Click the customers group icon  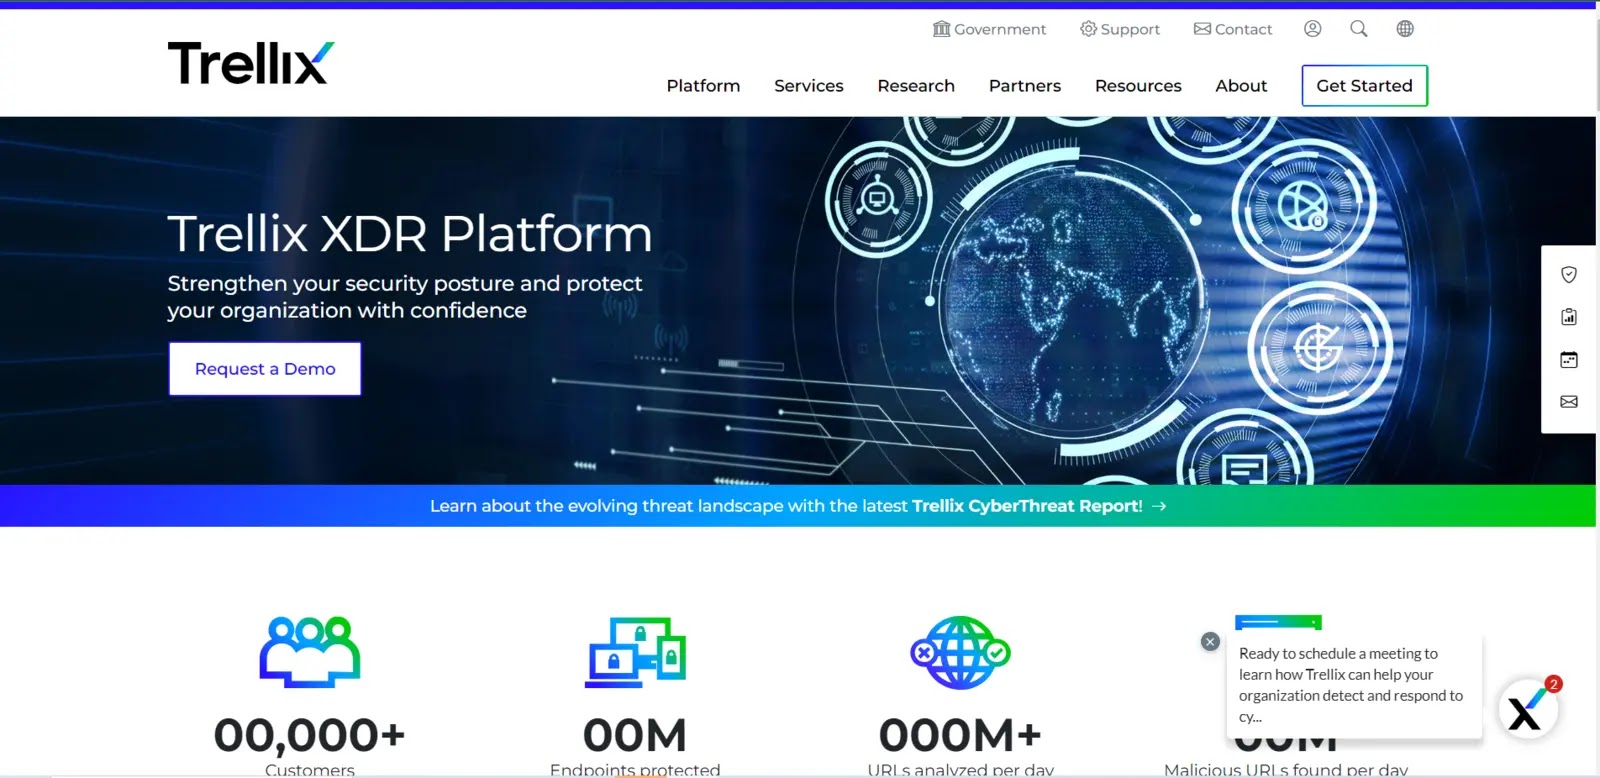[310, 652]
